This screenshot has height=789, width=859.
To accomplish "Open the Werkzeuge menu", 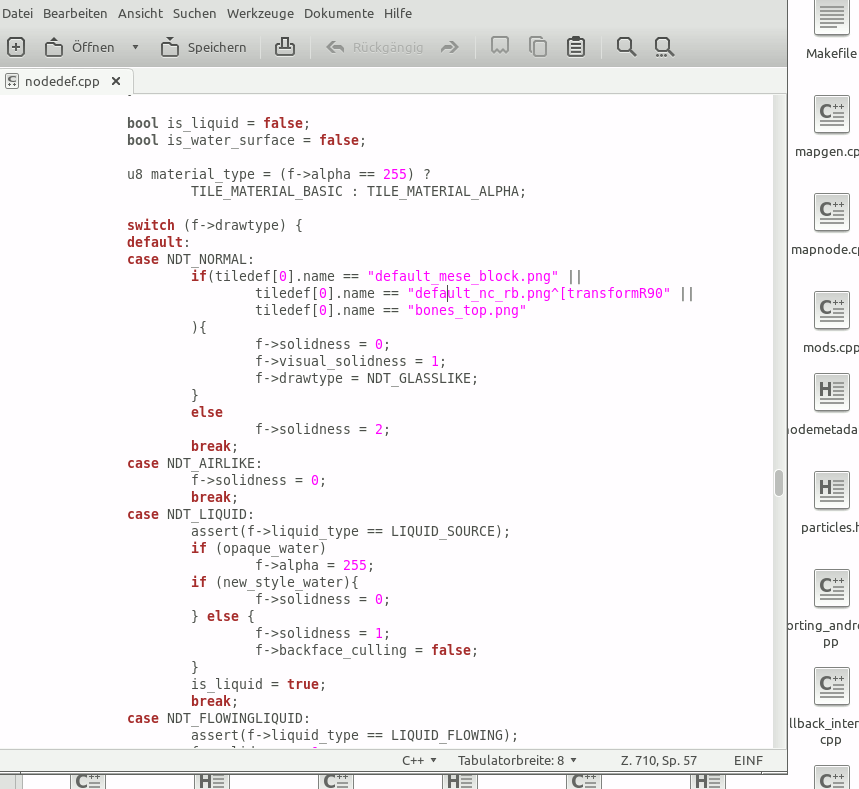I will (259, 13).
